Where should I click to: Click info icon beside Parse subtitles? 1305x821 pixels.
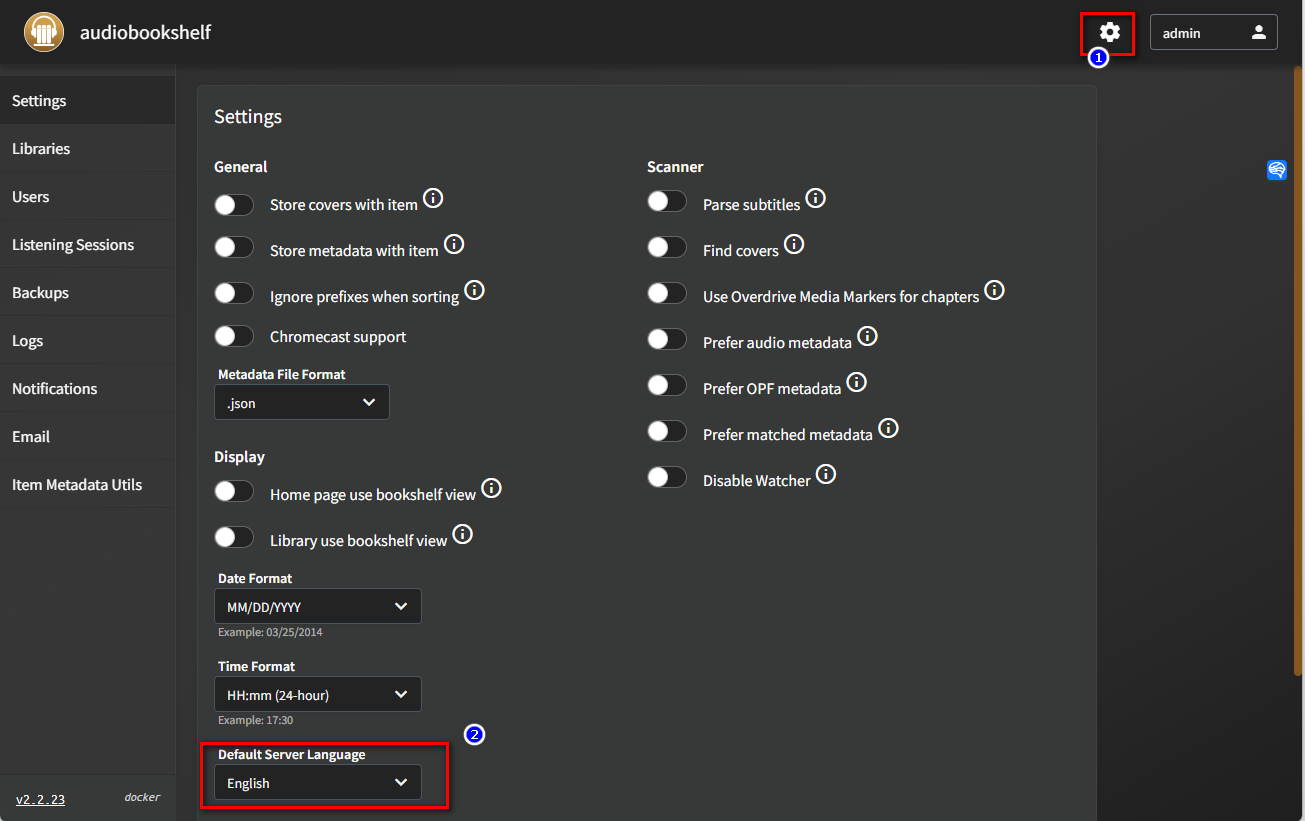point(816,198)
